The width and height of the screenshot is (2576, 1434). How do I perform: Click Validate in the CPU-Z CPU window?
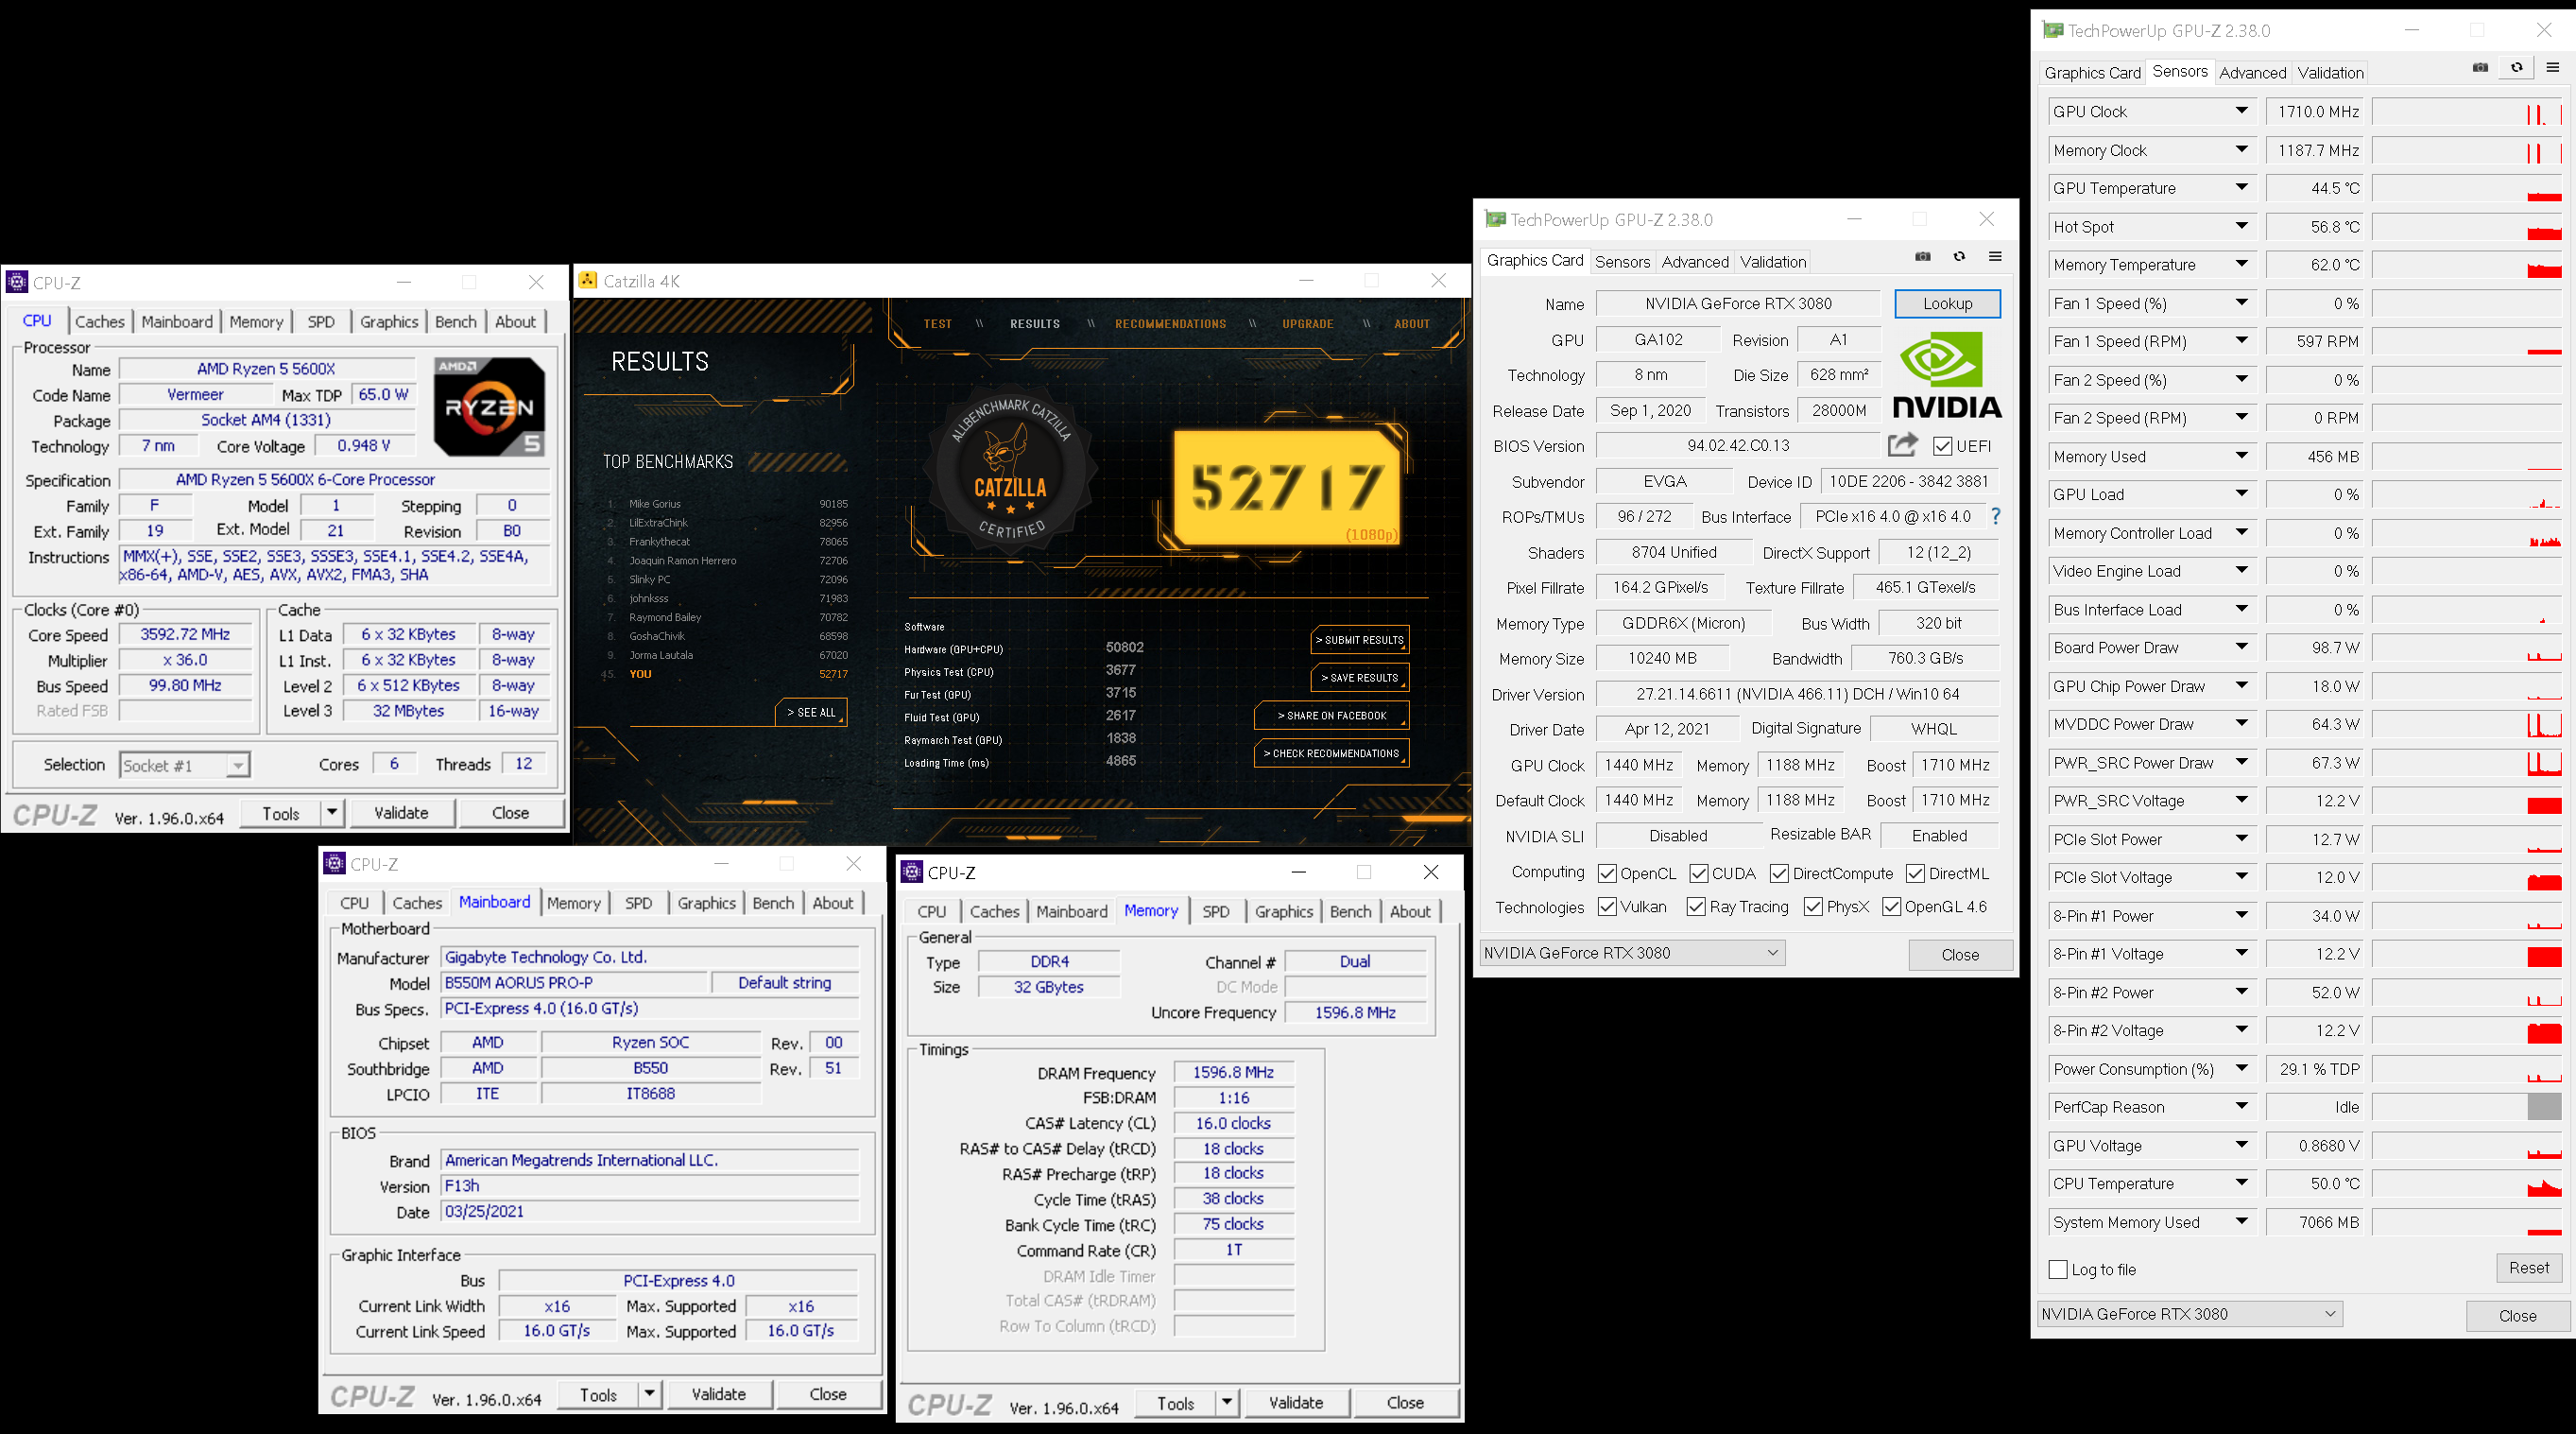coord(401,813)
